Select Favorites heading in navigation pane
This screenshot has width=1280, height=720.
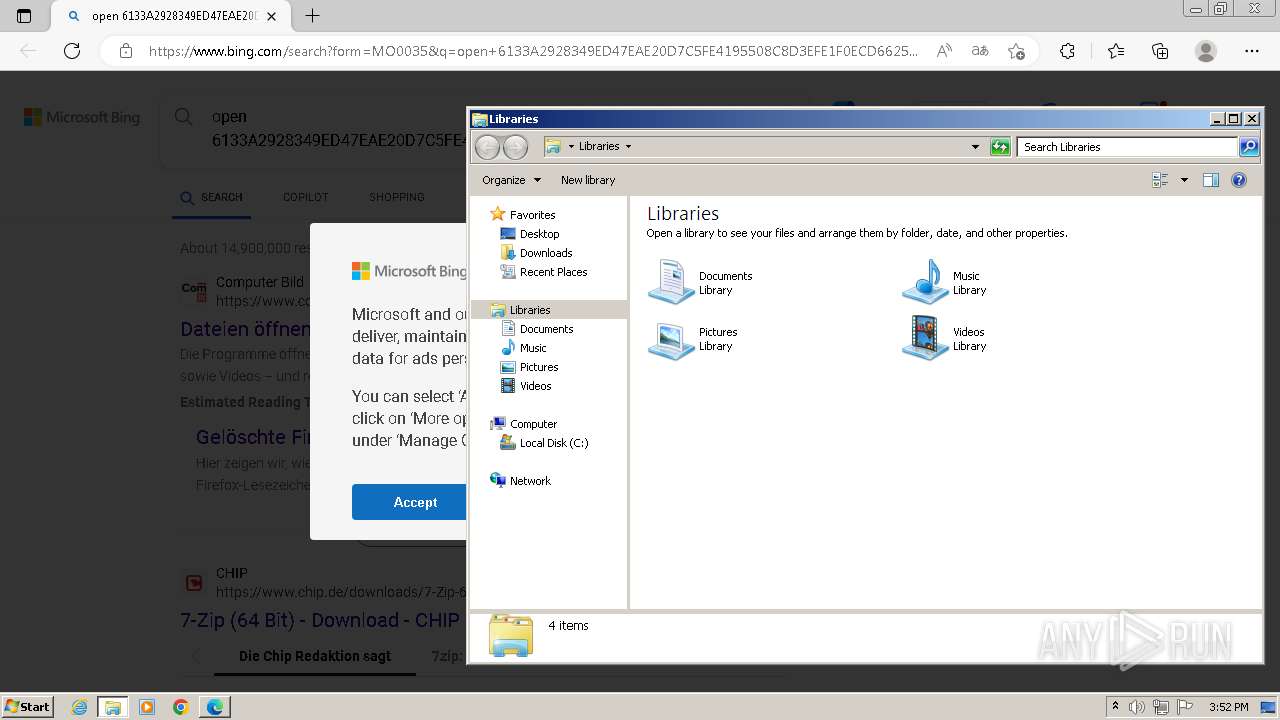tap(532, 215)
